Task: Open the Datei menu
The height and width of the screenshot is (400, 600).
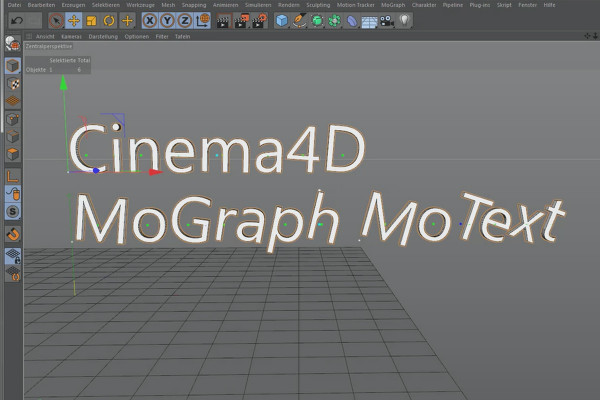Action: (x=14, y=5)
